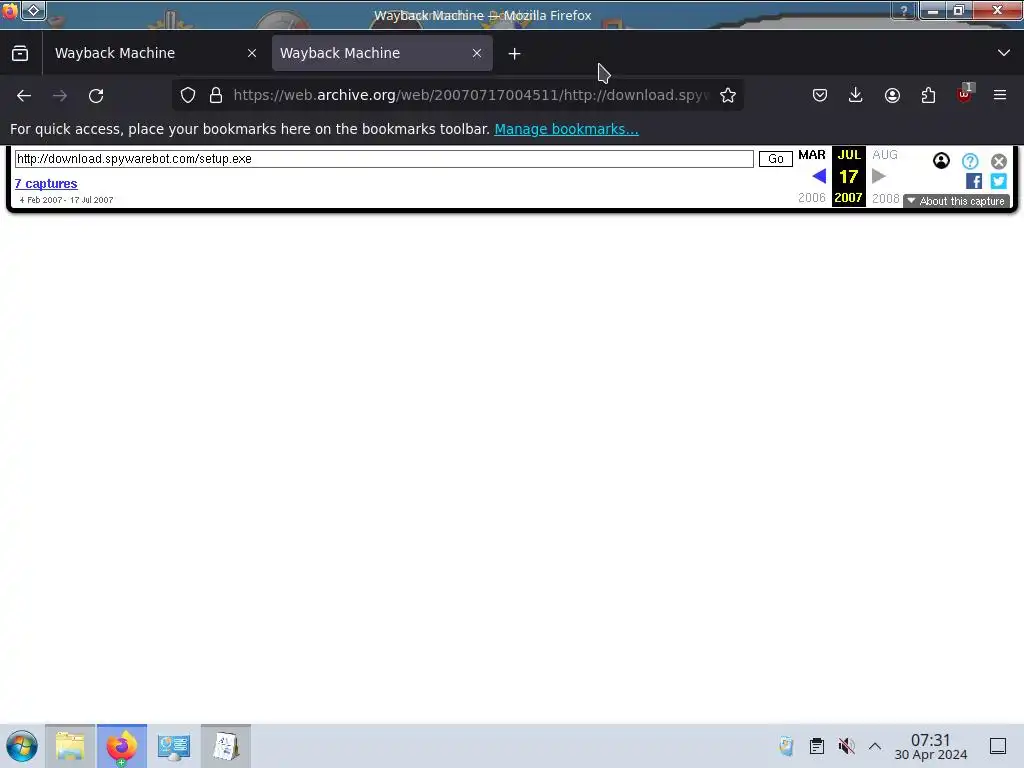The image size is (1024, 768).
Task: Share capture on Facebook
Action: (974, 181)
